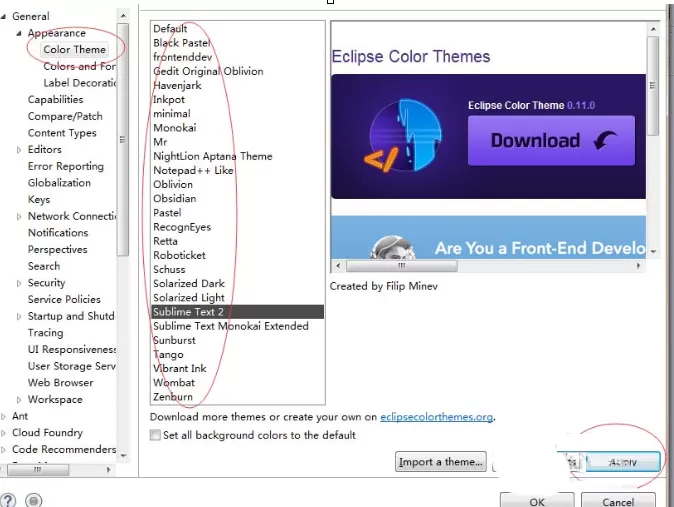This screenshot has width=674, height=507.
Task: Collapse the General tree node
Action: (x=3, y=16)
